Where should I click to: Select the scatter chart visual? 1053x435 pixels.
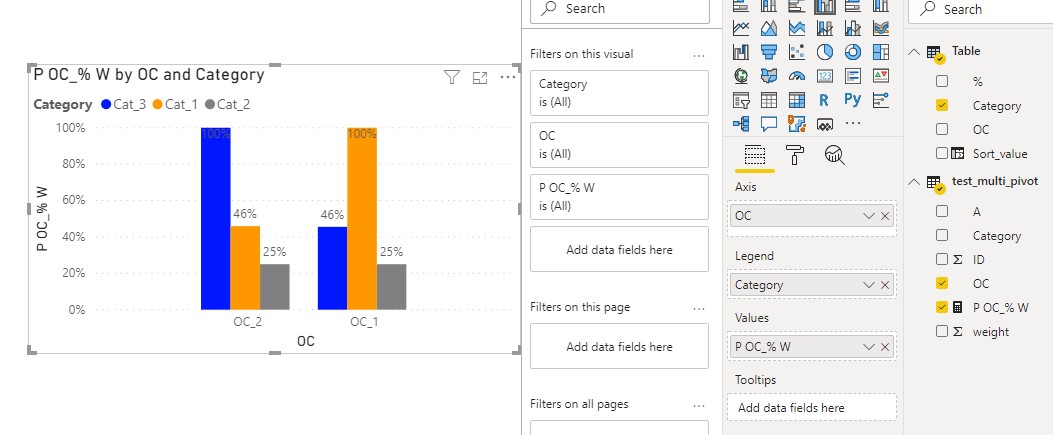coord(797,52)
